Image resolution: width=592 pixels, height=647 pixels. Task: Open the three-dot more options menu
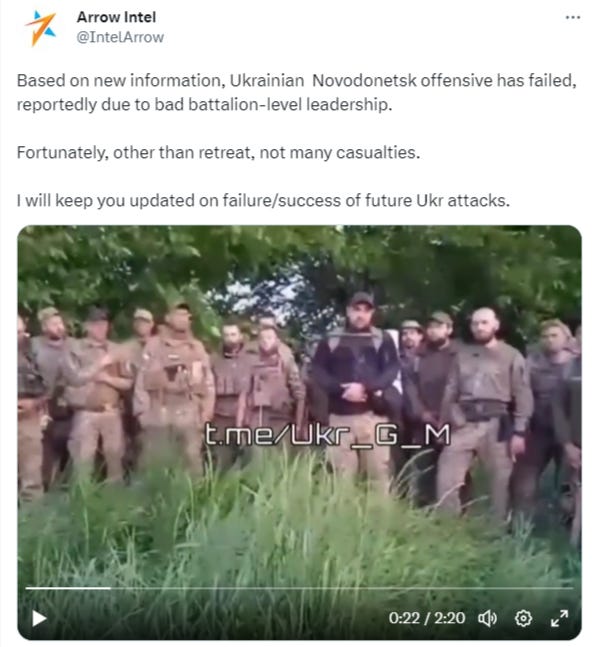click(573, 17)
